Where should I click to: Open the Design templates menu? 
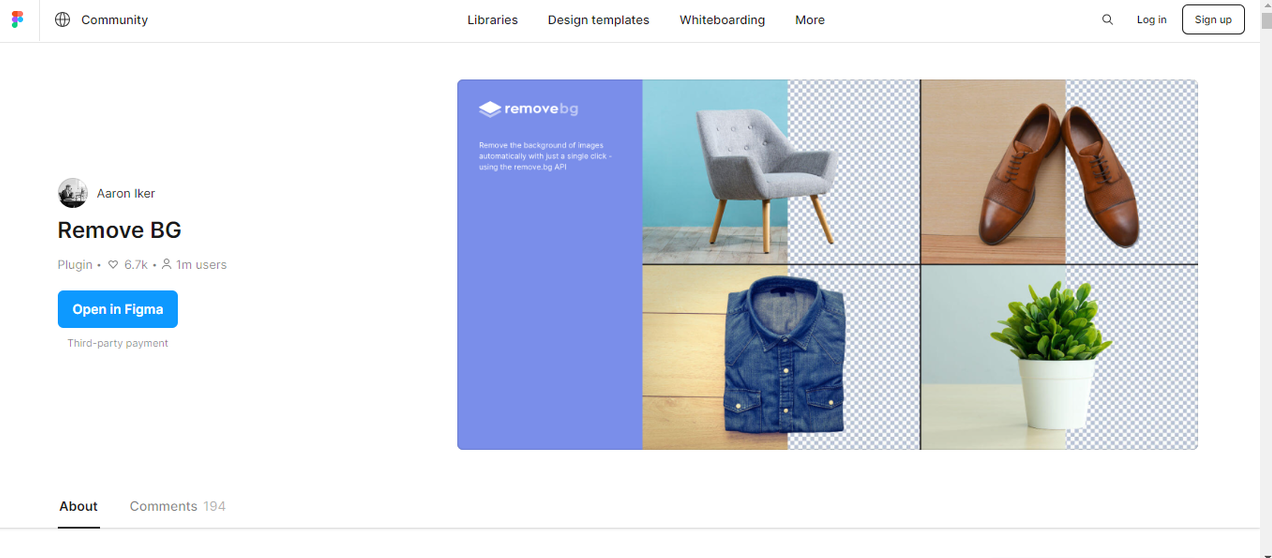pyautogui.click(x=598, y=20)
